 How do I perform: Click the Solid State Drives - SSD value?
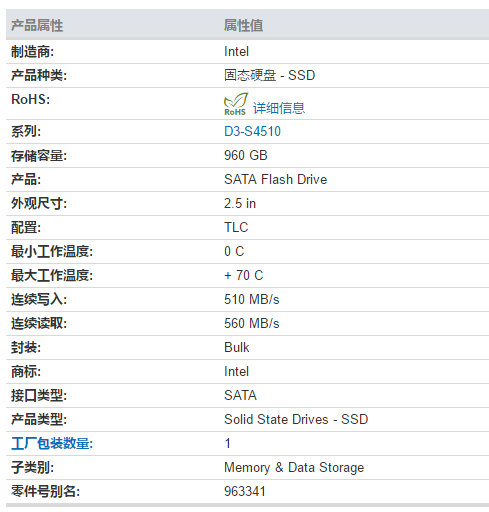296,419
